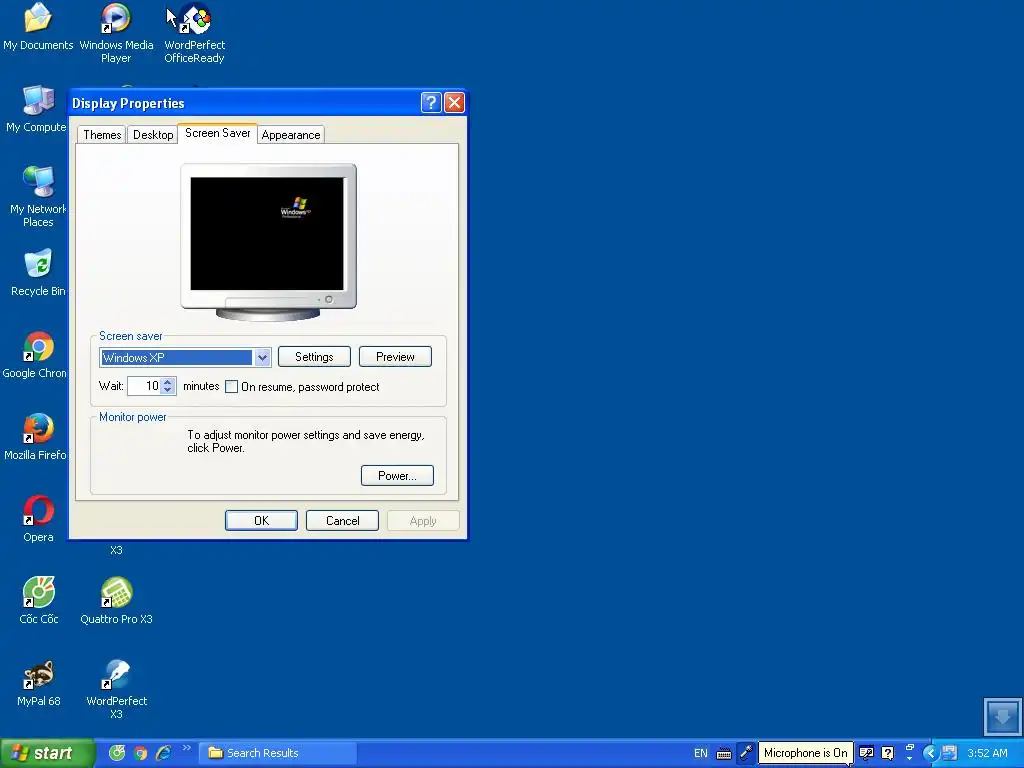Click the large down-arrow desktop widget

1002,717
